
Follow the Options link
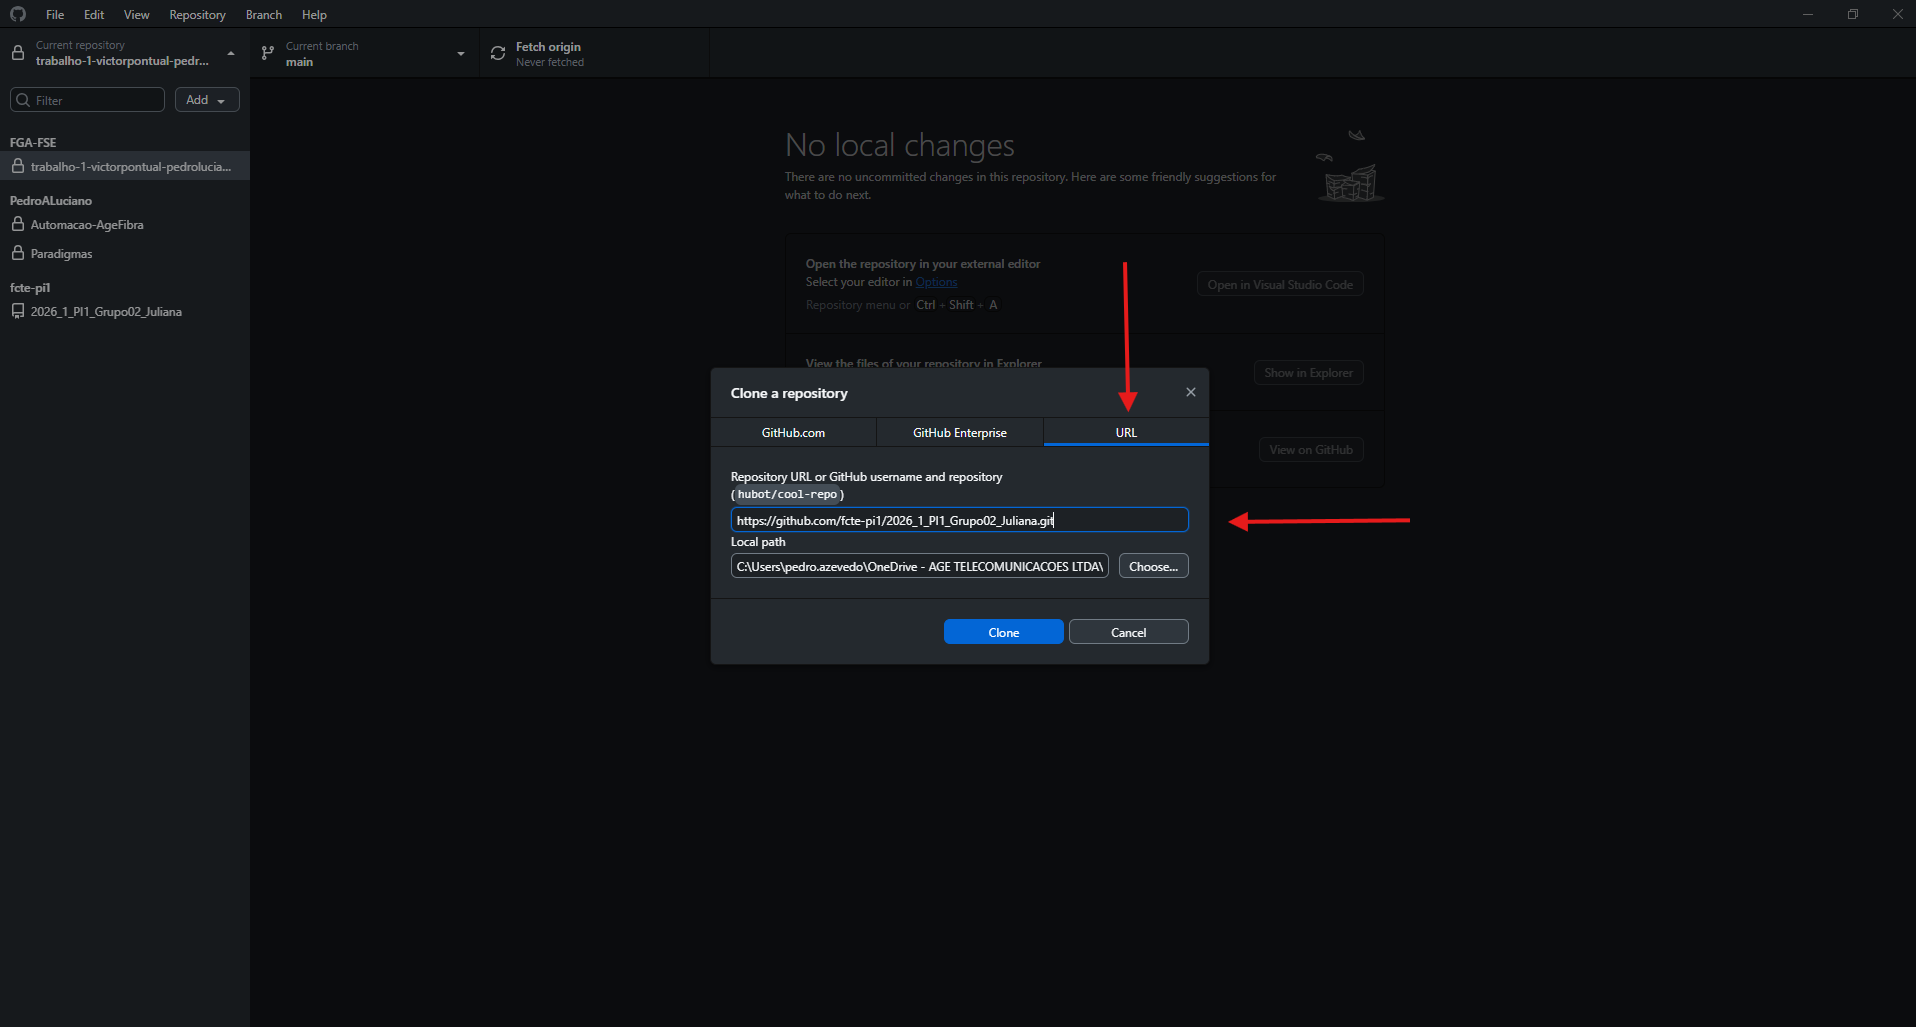tap(936, 282)
